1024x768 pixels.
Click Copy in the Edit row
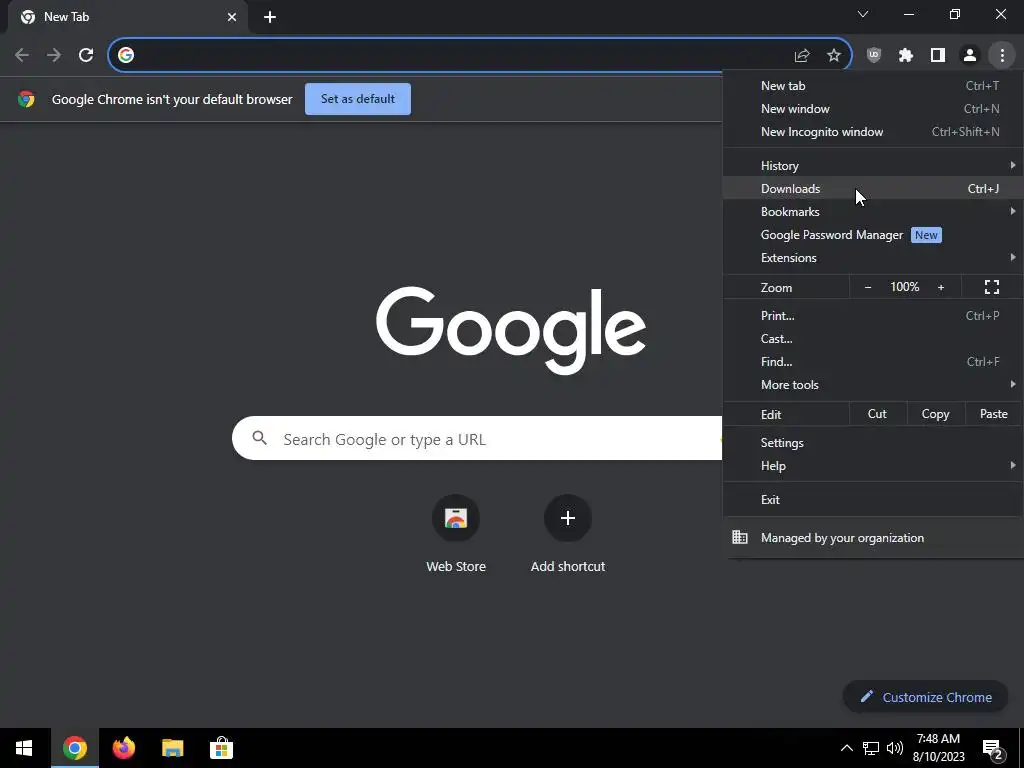click(935, 414)
